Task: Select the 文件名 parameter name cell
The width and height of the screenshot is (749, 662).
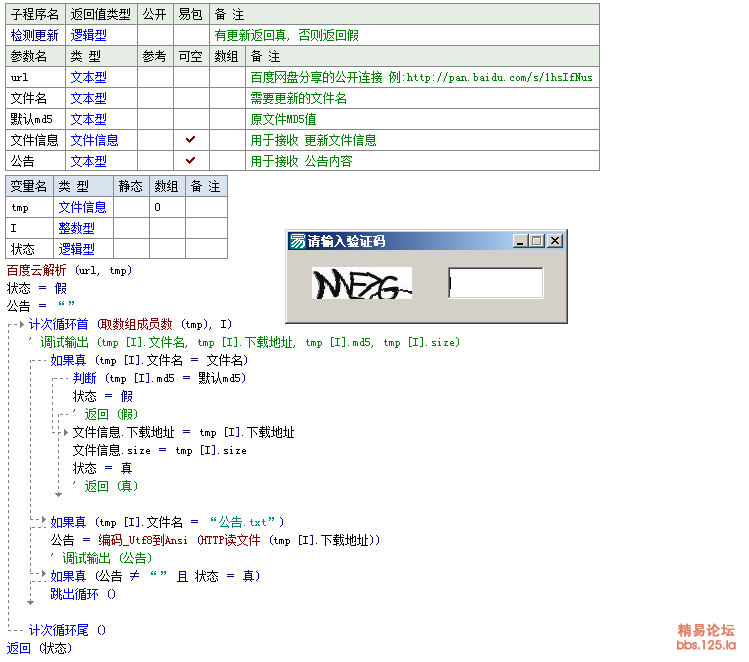Action: pos(35,98)
